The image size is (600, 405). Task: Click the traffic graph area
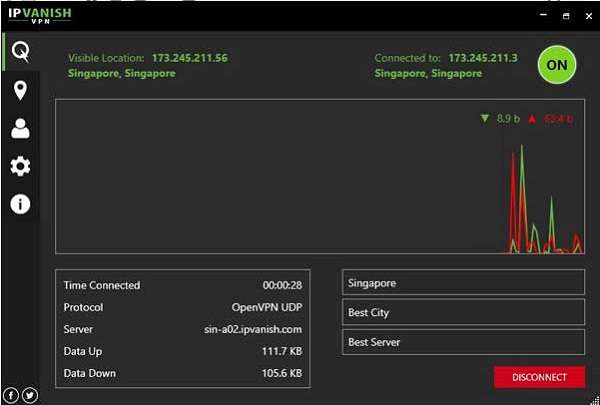point(320,178)
